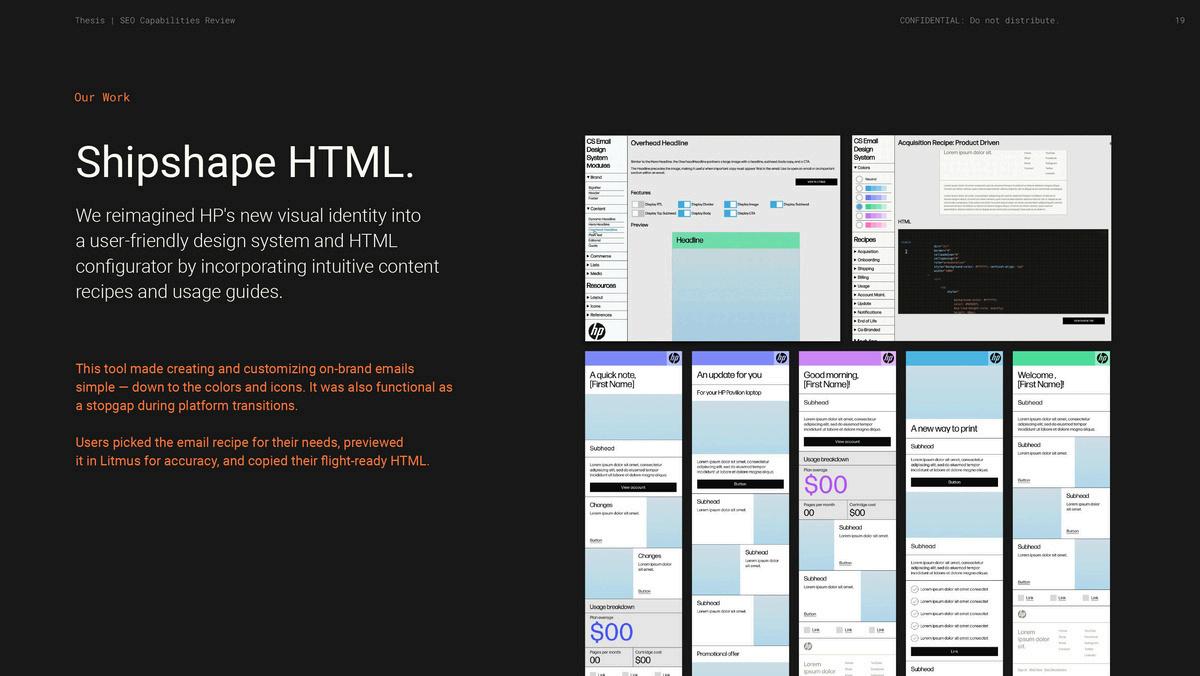Select the Neutral color radio button

point(860,179)
